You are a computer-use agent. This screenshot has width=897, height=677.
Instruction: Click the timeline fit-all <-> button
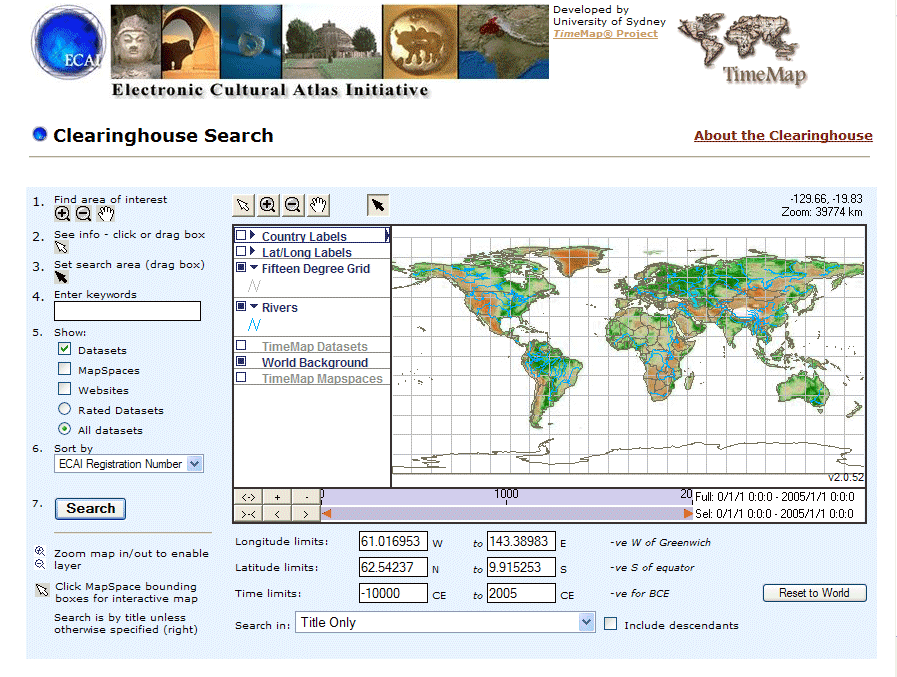pos(248,497)
